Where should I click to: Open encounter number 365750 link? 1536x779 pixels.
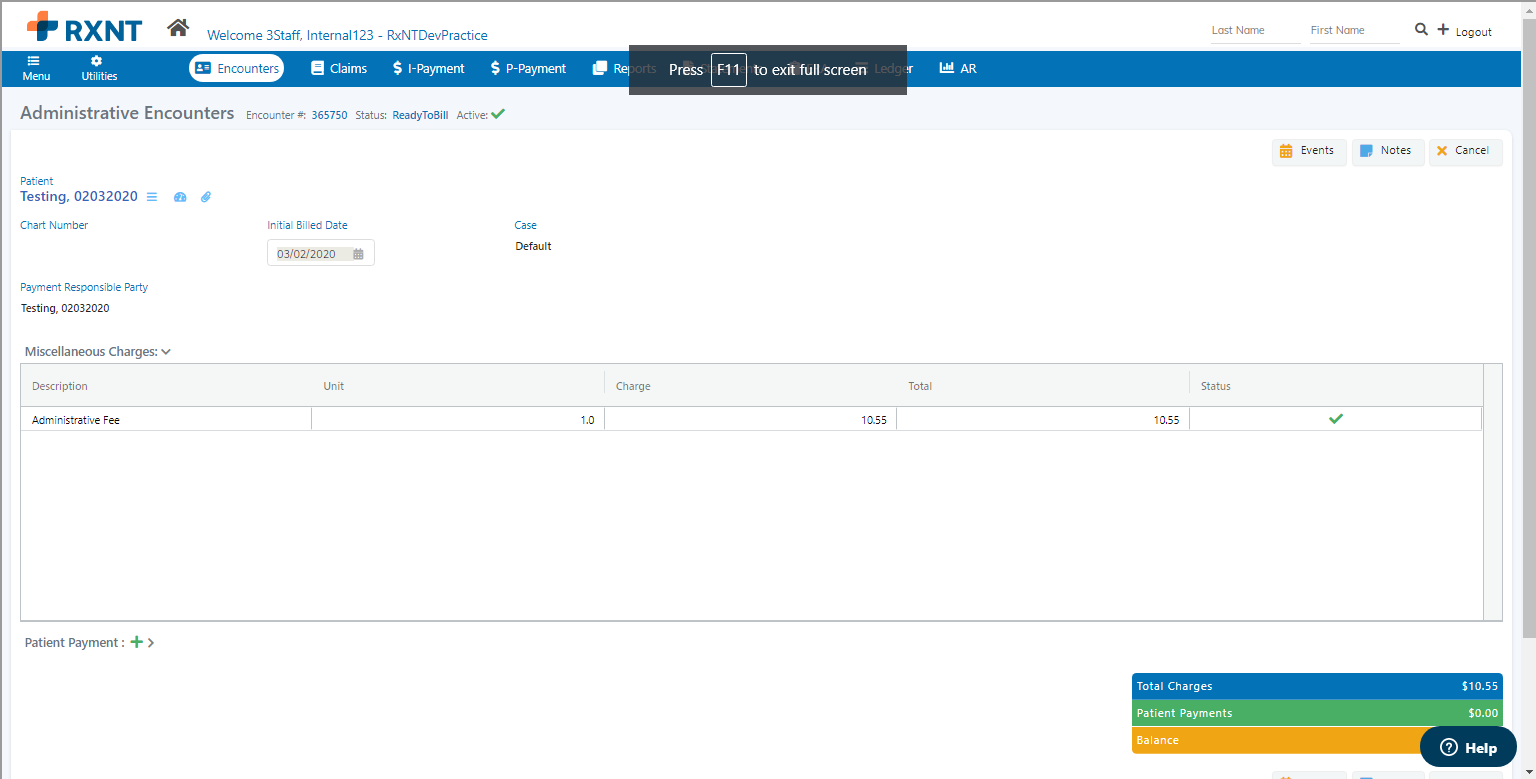pyautogui.click(x=329, y=115)
